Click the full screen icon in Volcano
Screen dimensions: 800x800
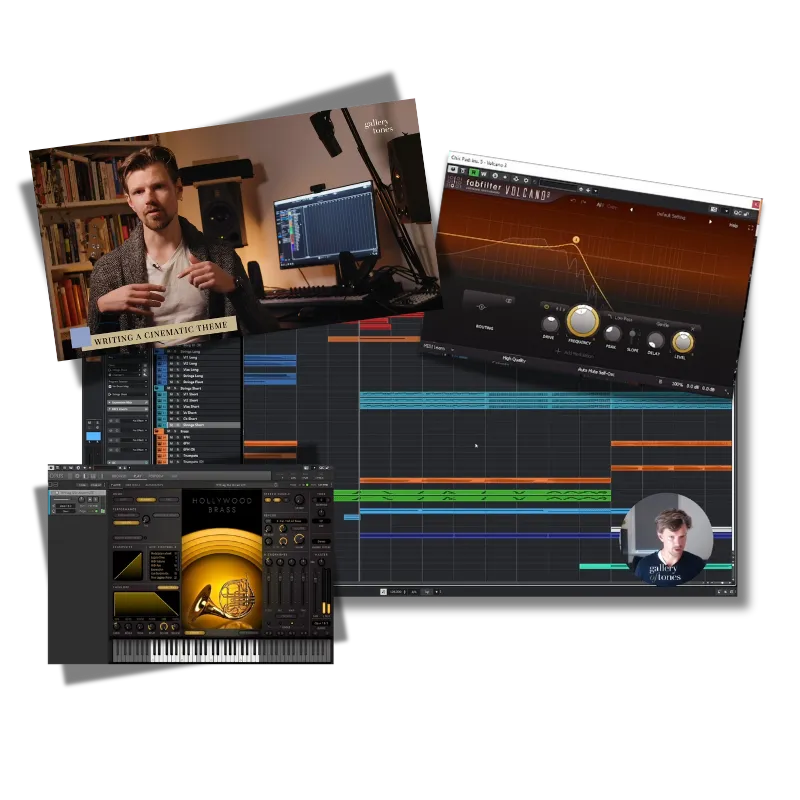tap(750, 228)
